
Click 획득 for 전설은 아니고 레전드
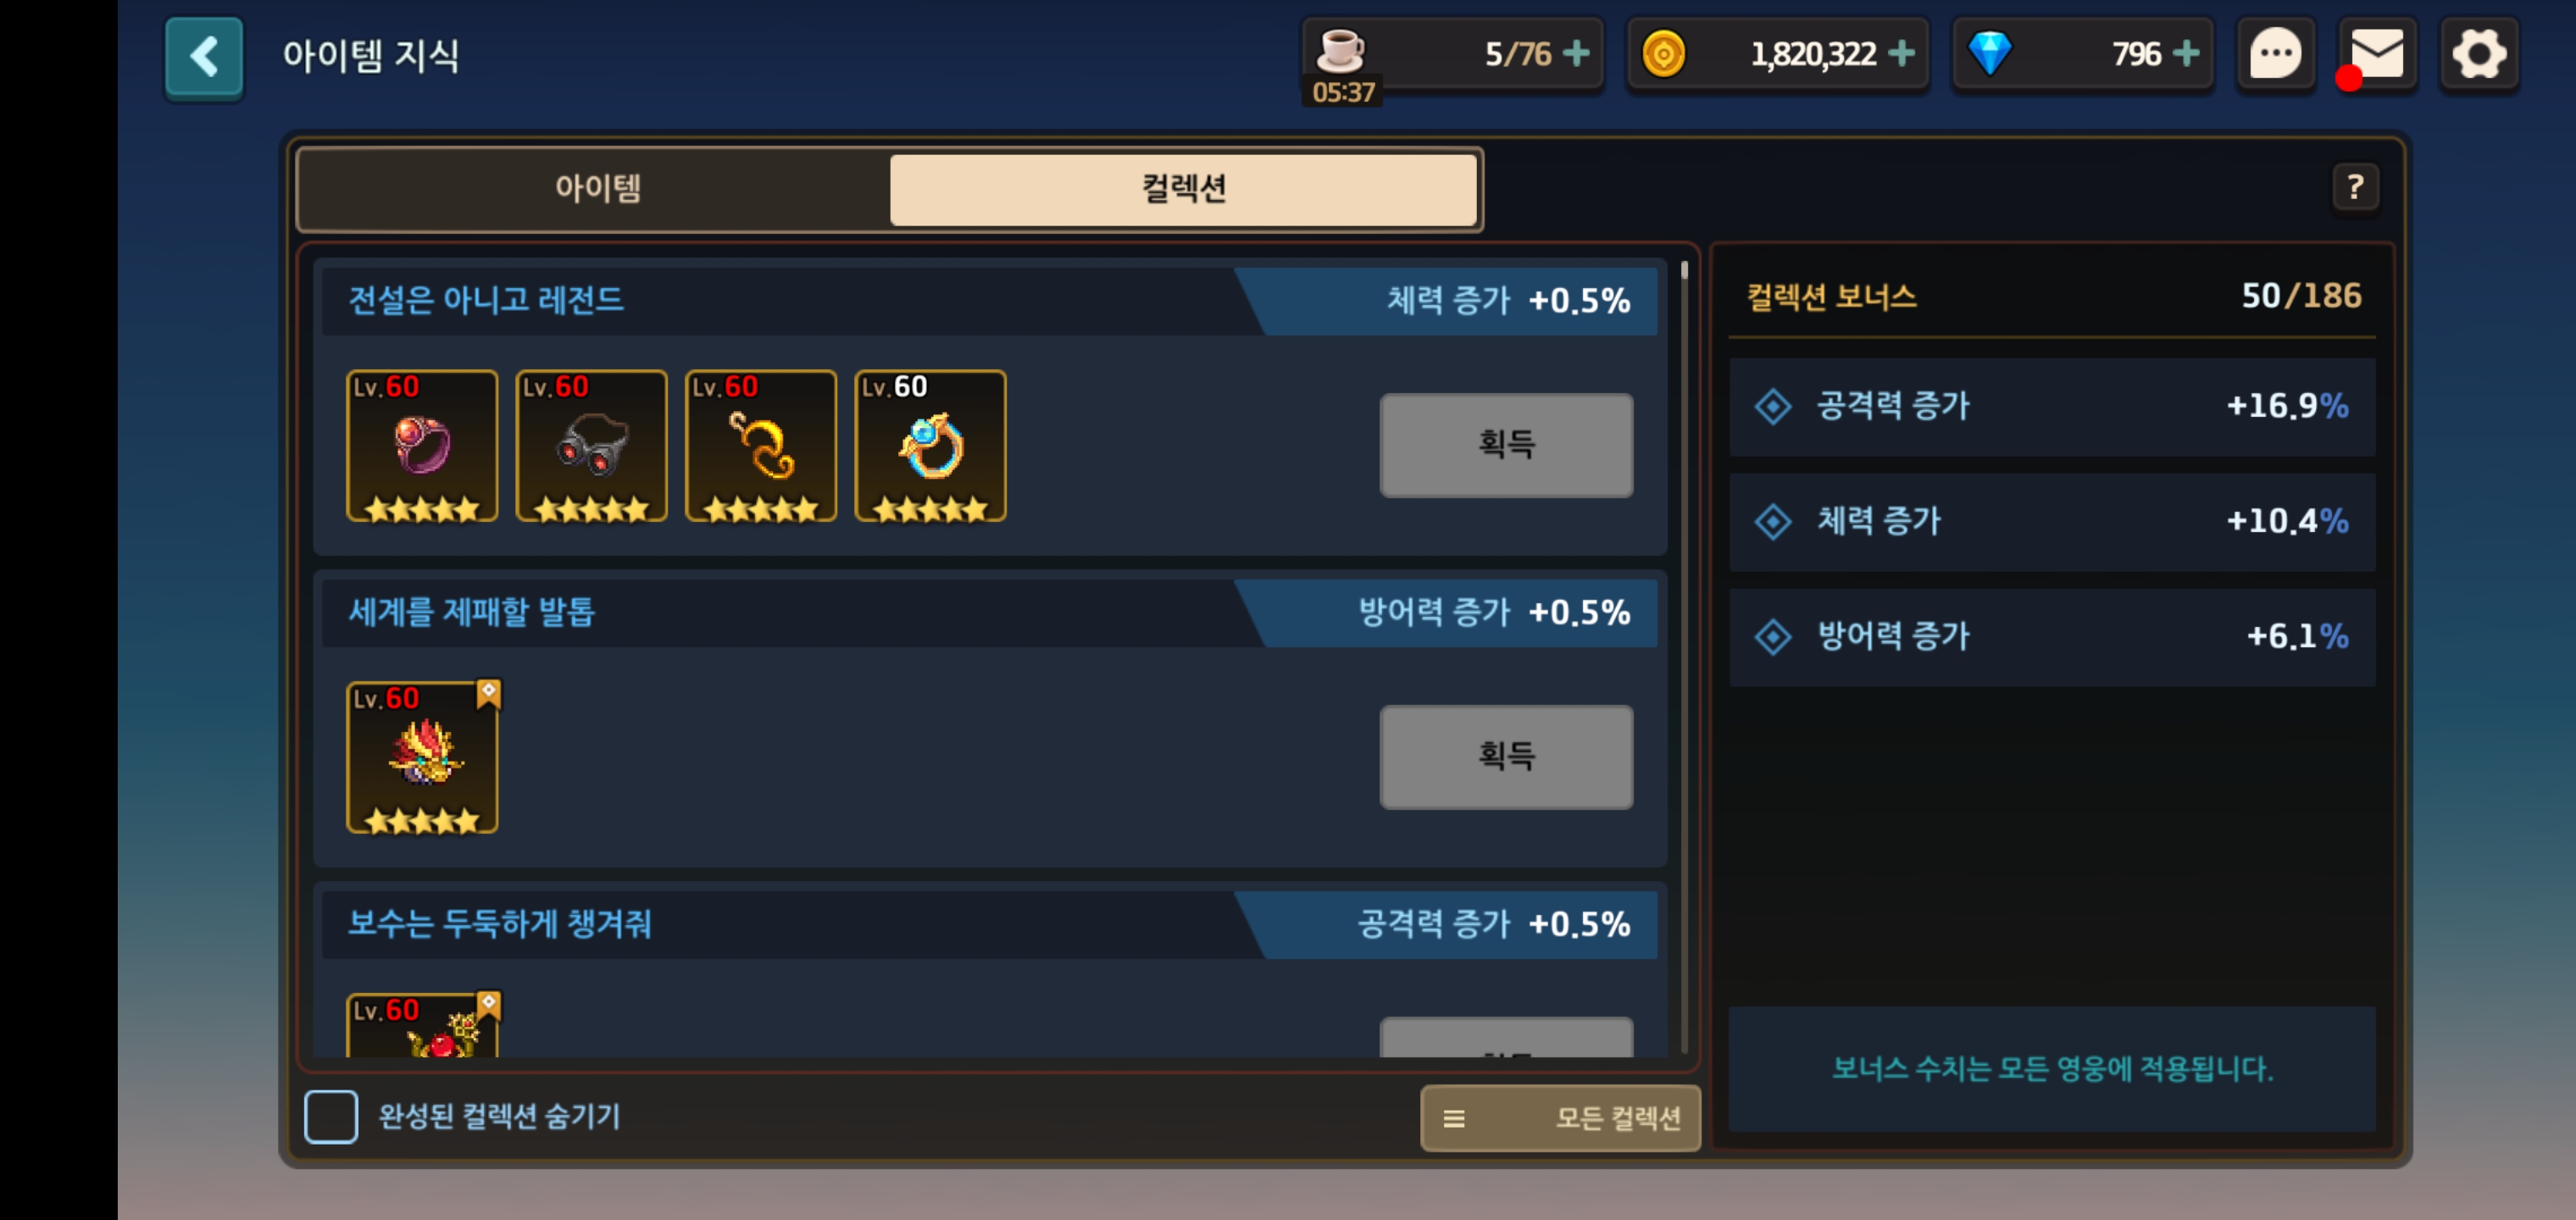[1506, 445]
